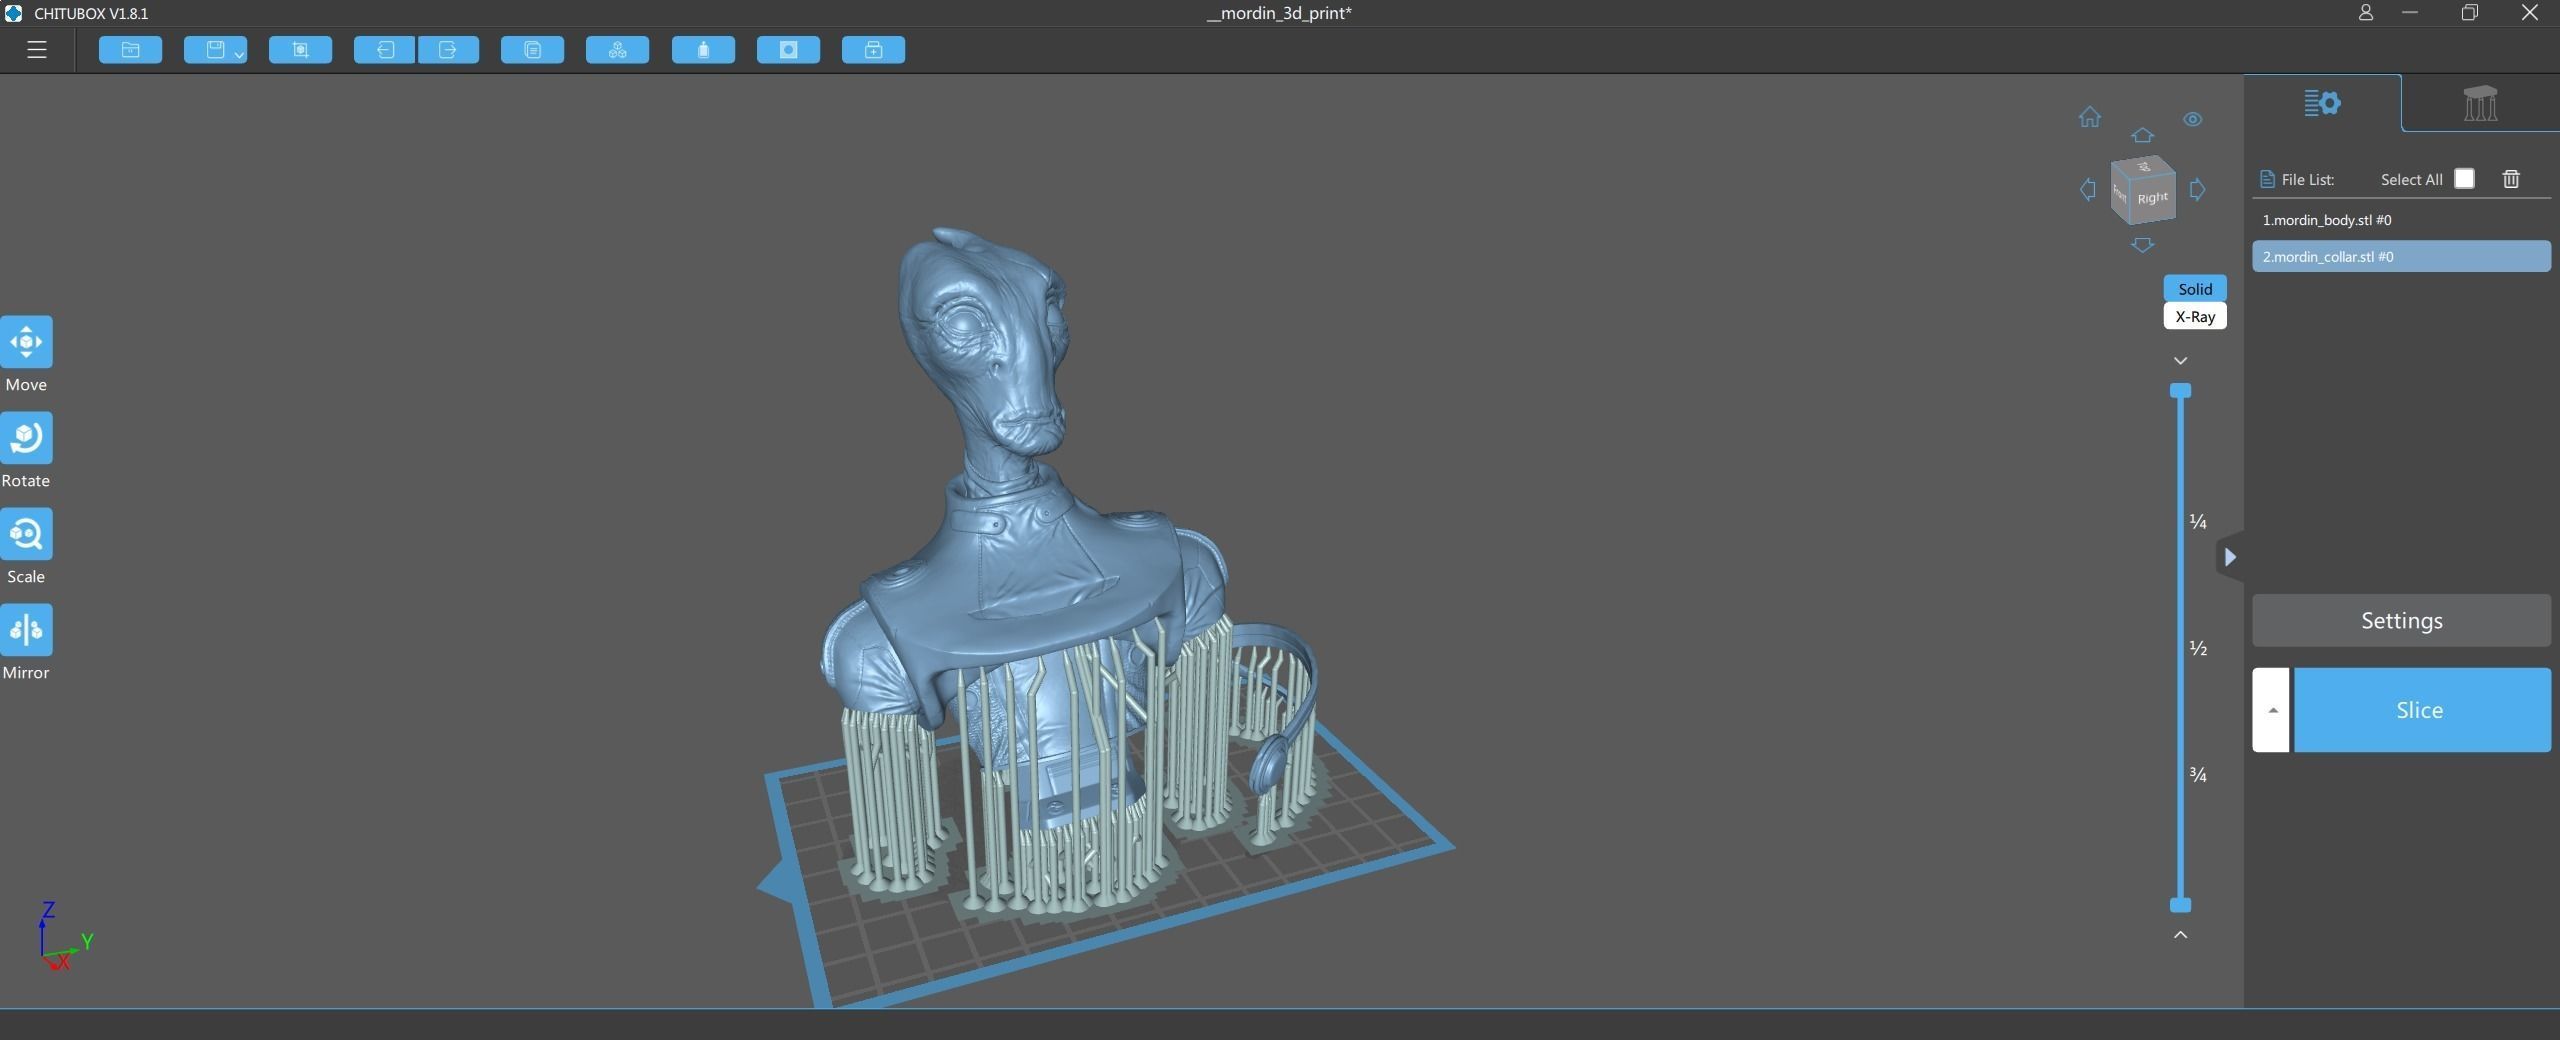Jump layer slider to the ½ mark

(2198, 648)
